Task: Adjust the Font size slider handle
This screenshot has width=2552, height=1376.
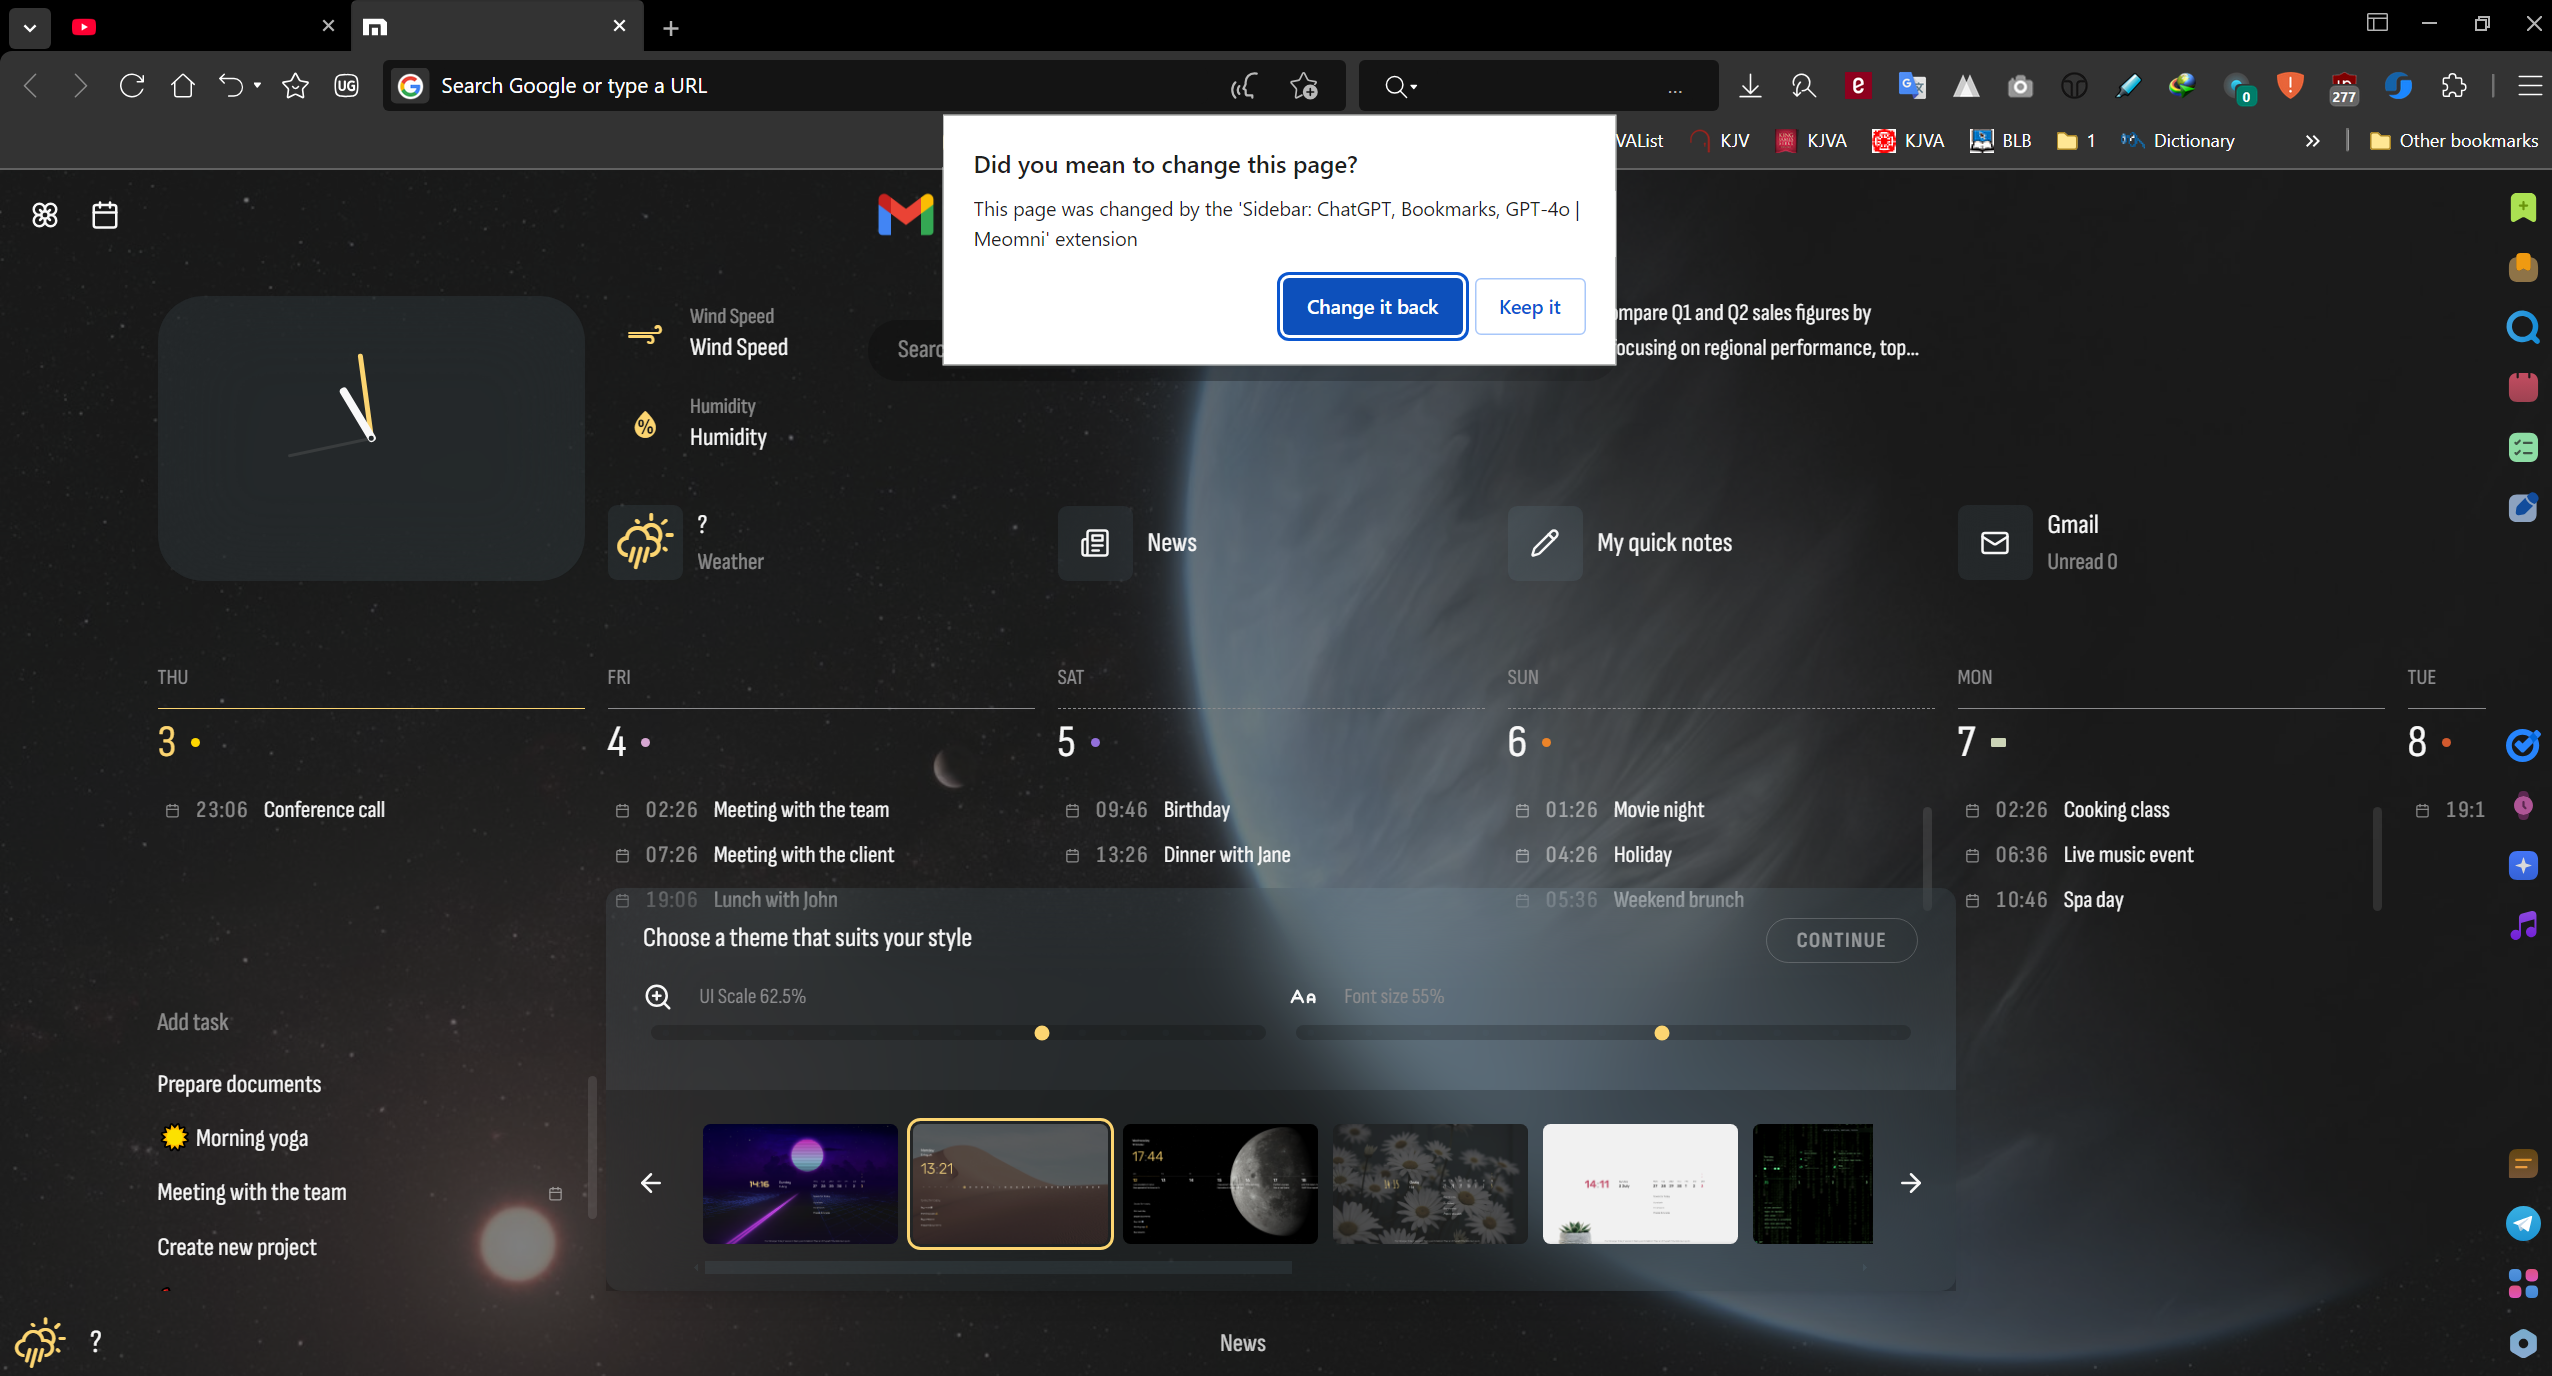Action: coord(1662,1033)
